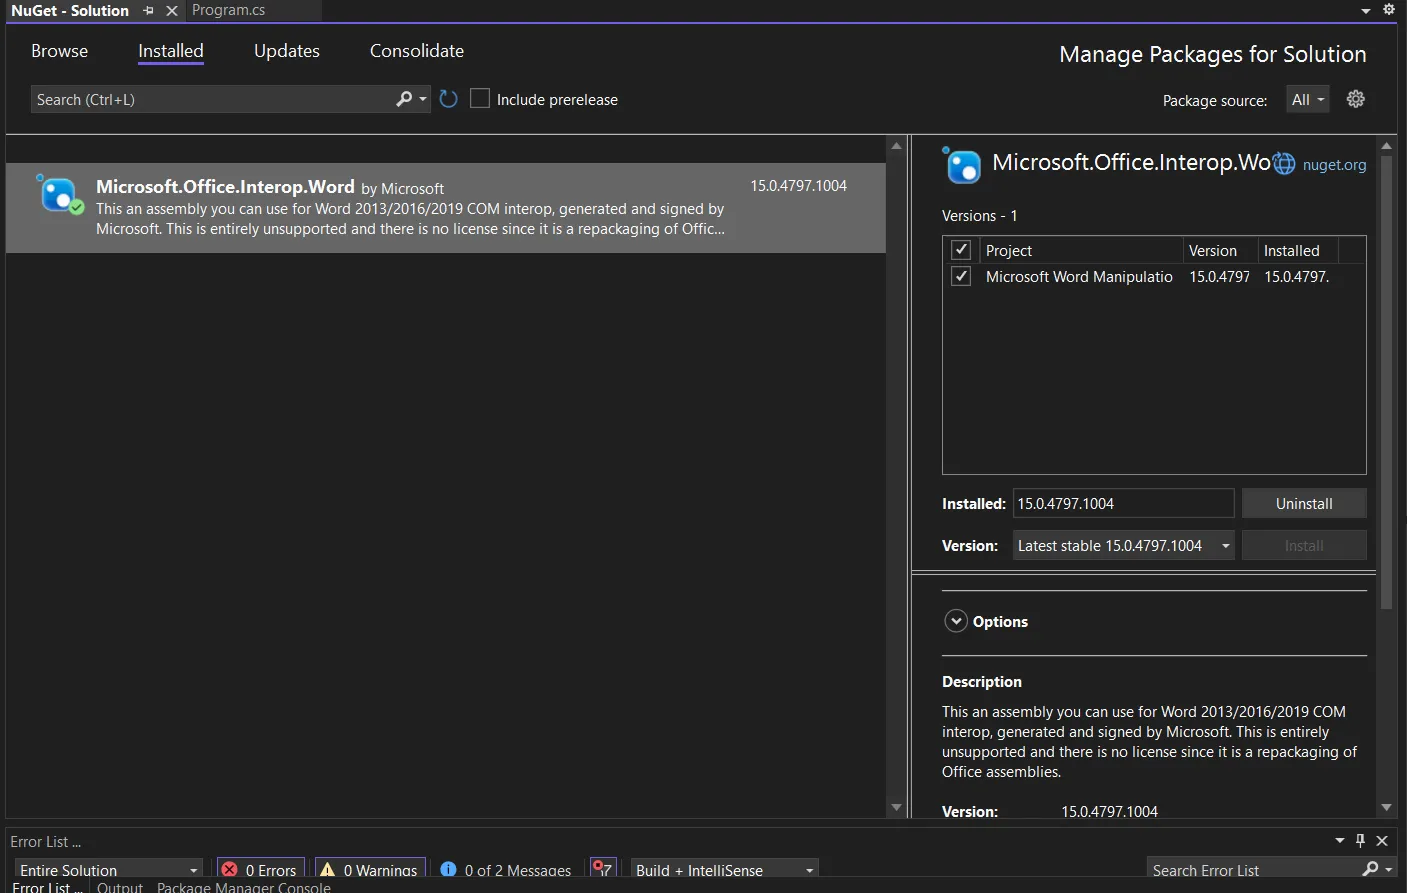Open the Package source dropdown
The image size is (1407, 893).
pos(1307,100)
